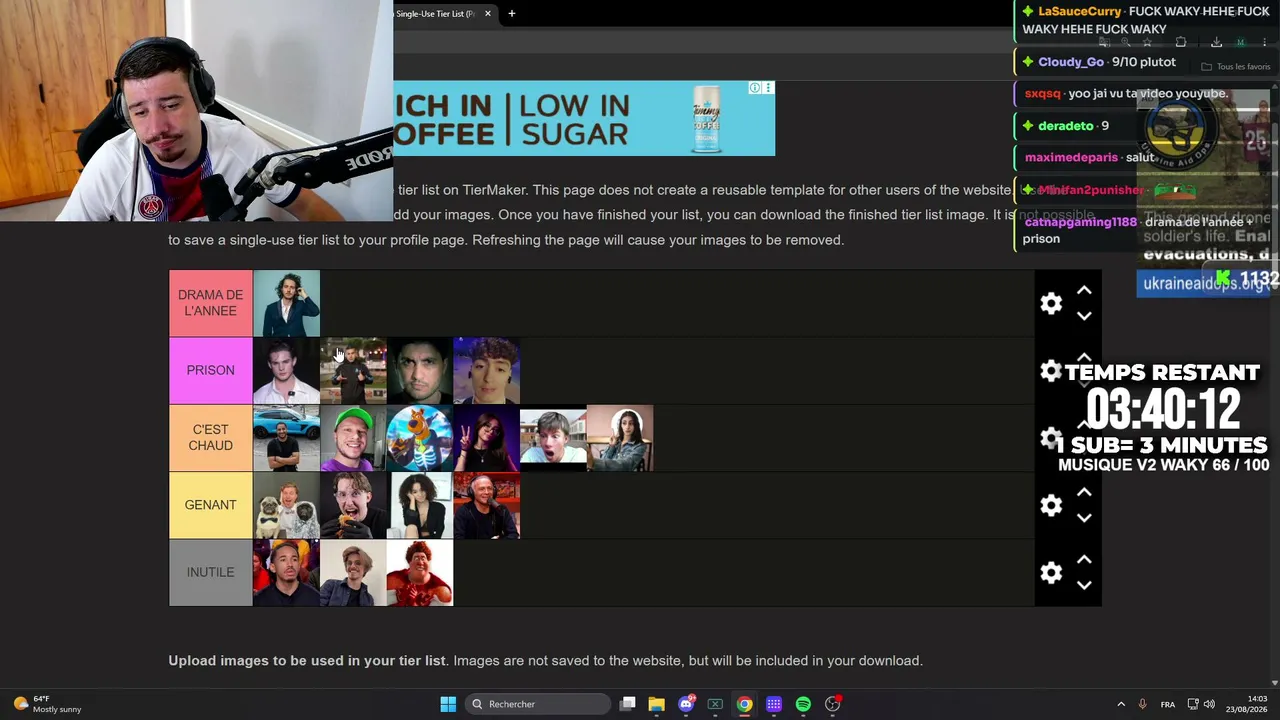Click the GENANT tier label
This screenshot has height=720, width=1280.
point(211,505)
